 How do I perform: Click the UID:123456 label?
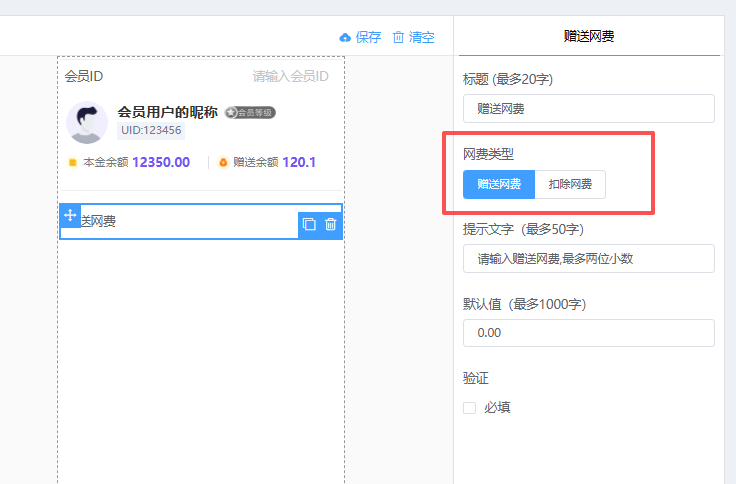point(151,131)
